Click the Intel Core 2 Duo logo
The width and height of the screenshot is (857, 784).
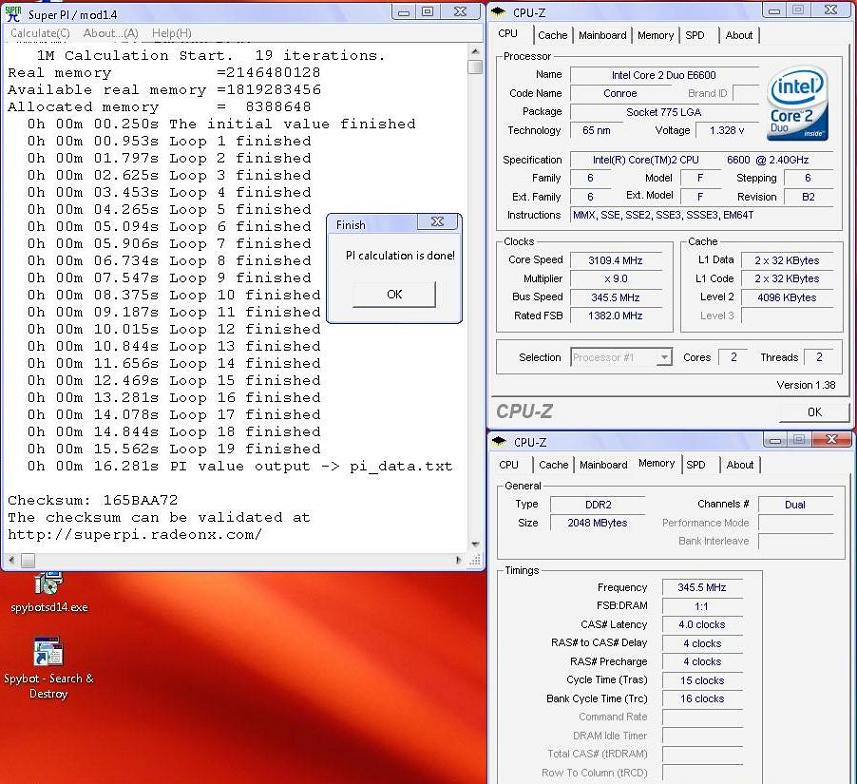798,104
